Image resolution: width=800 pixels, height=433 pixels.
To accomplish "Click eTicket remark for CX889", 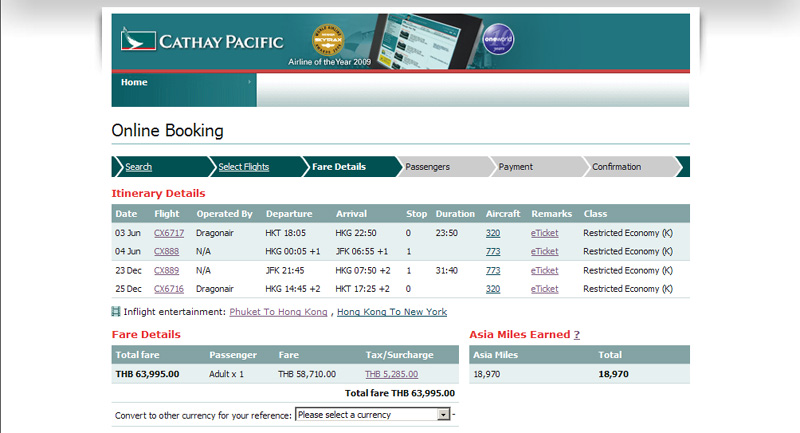I will (x=544, y=270).
